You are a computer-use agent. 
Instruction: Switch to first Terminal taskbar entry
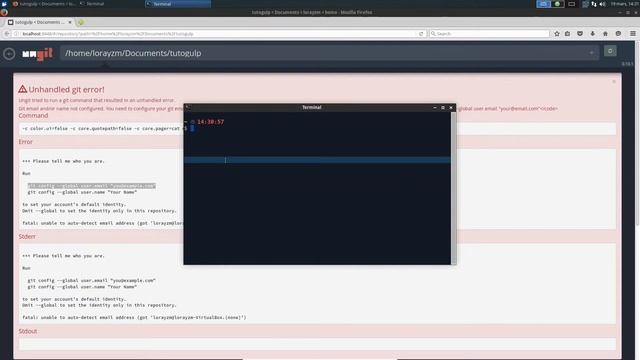92,4
